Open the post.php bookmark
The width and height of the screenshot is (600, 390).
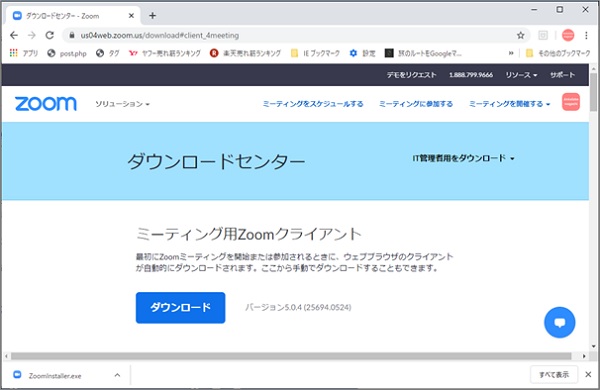point(67,53)
